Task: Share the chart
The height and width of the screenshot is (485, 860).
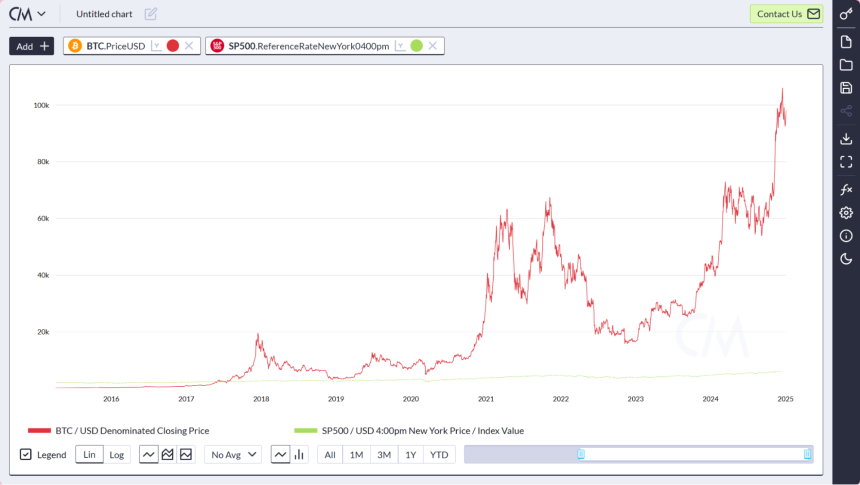Action: (x=846, y=111)
